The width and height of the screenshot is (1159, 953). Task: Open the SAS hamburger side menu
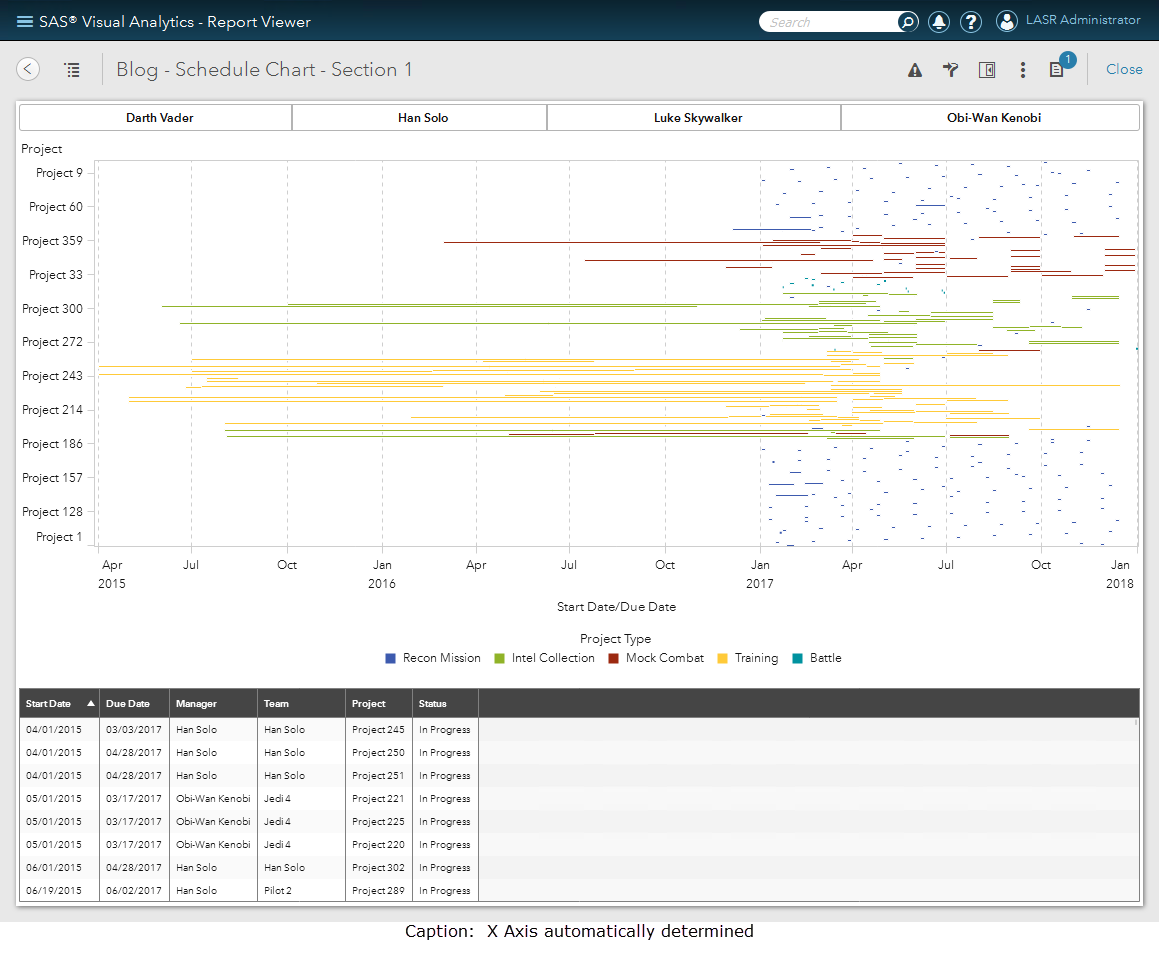(x=25, y=22)
